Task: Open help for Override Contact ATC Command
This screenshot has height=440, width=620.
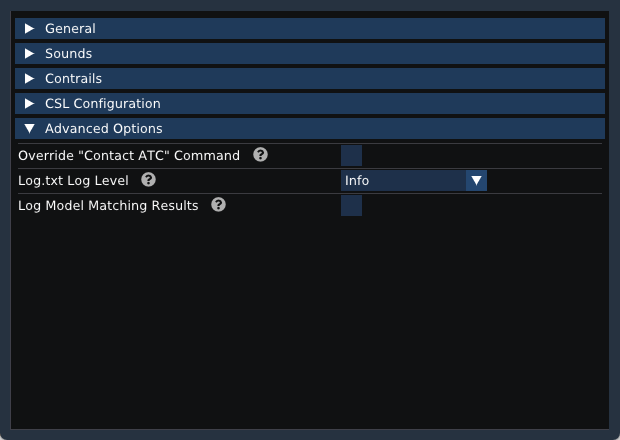Action: tap(260, 155)
